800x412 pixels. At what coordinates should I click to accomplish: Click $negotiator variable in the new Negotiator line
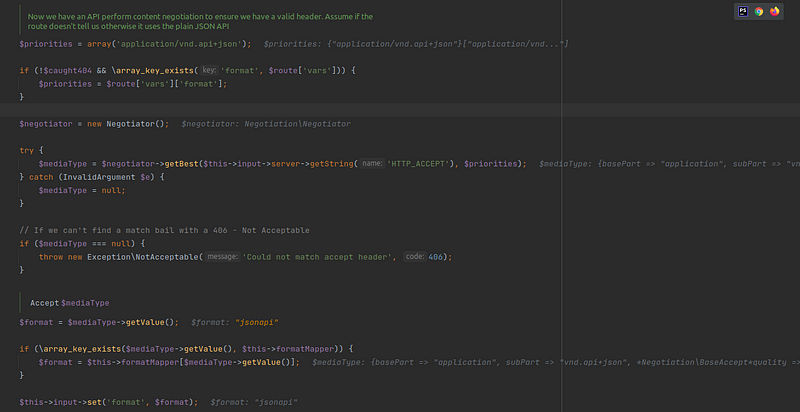tap(46, 124)
